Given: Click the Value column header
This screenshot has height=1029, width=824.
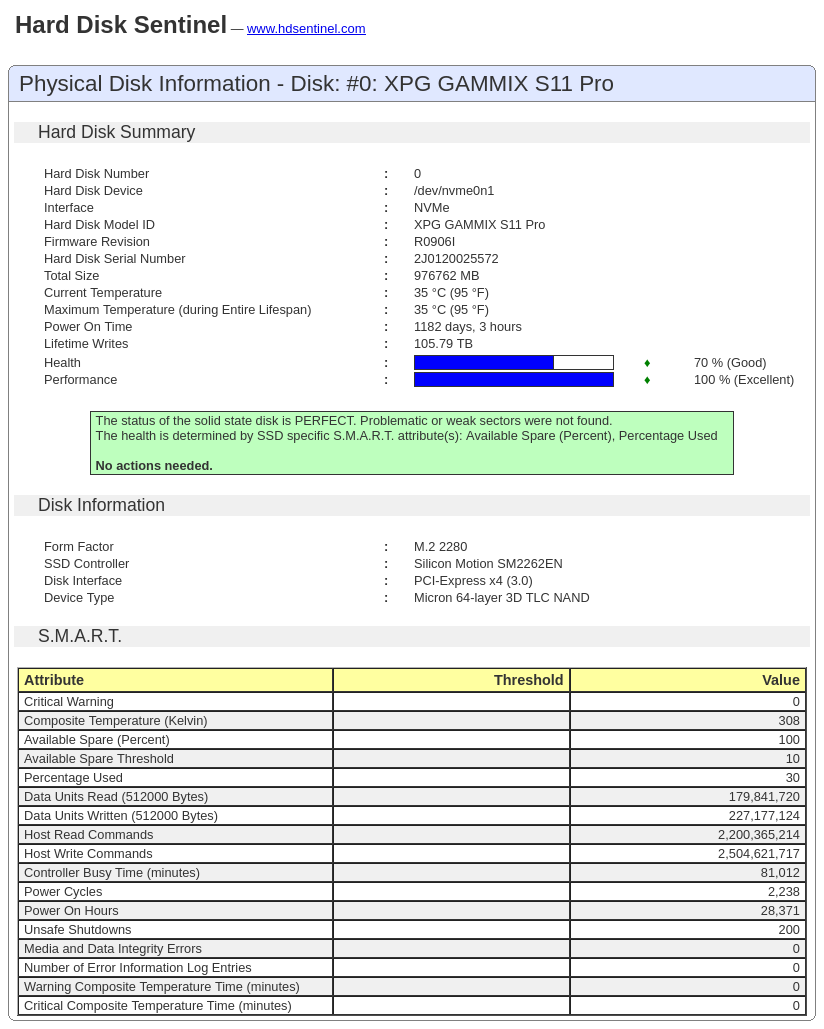Looking at the screenshot, I should 688,680.
